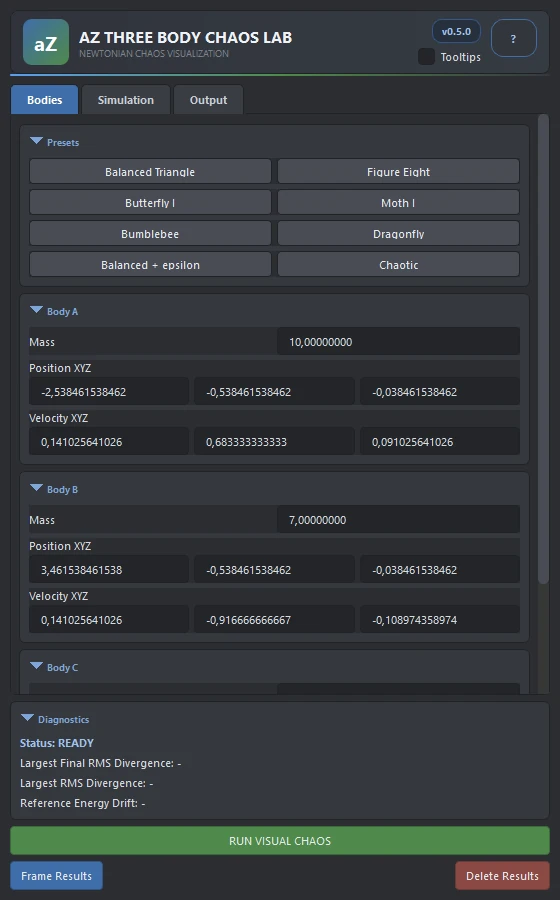This screenshot has height=900, width=560.
Task: Edit Body A velocity X field
Action: (109, 441)
